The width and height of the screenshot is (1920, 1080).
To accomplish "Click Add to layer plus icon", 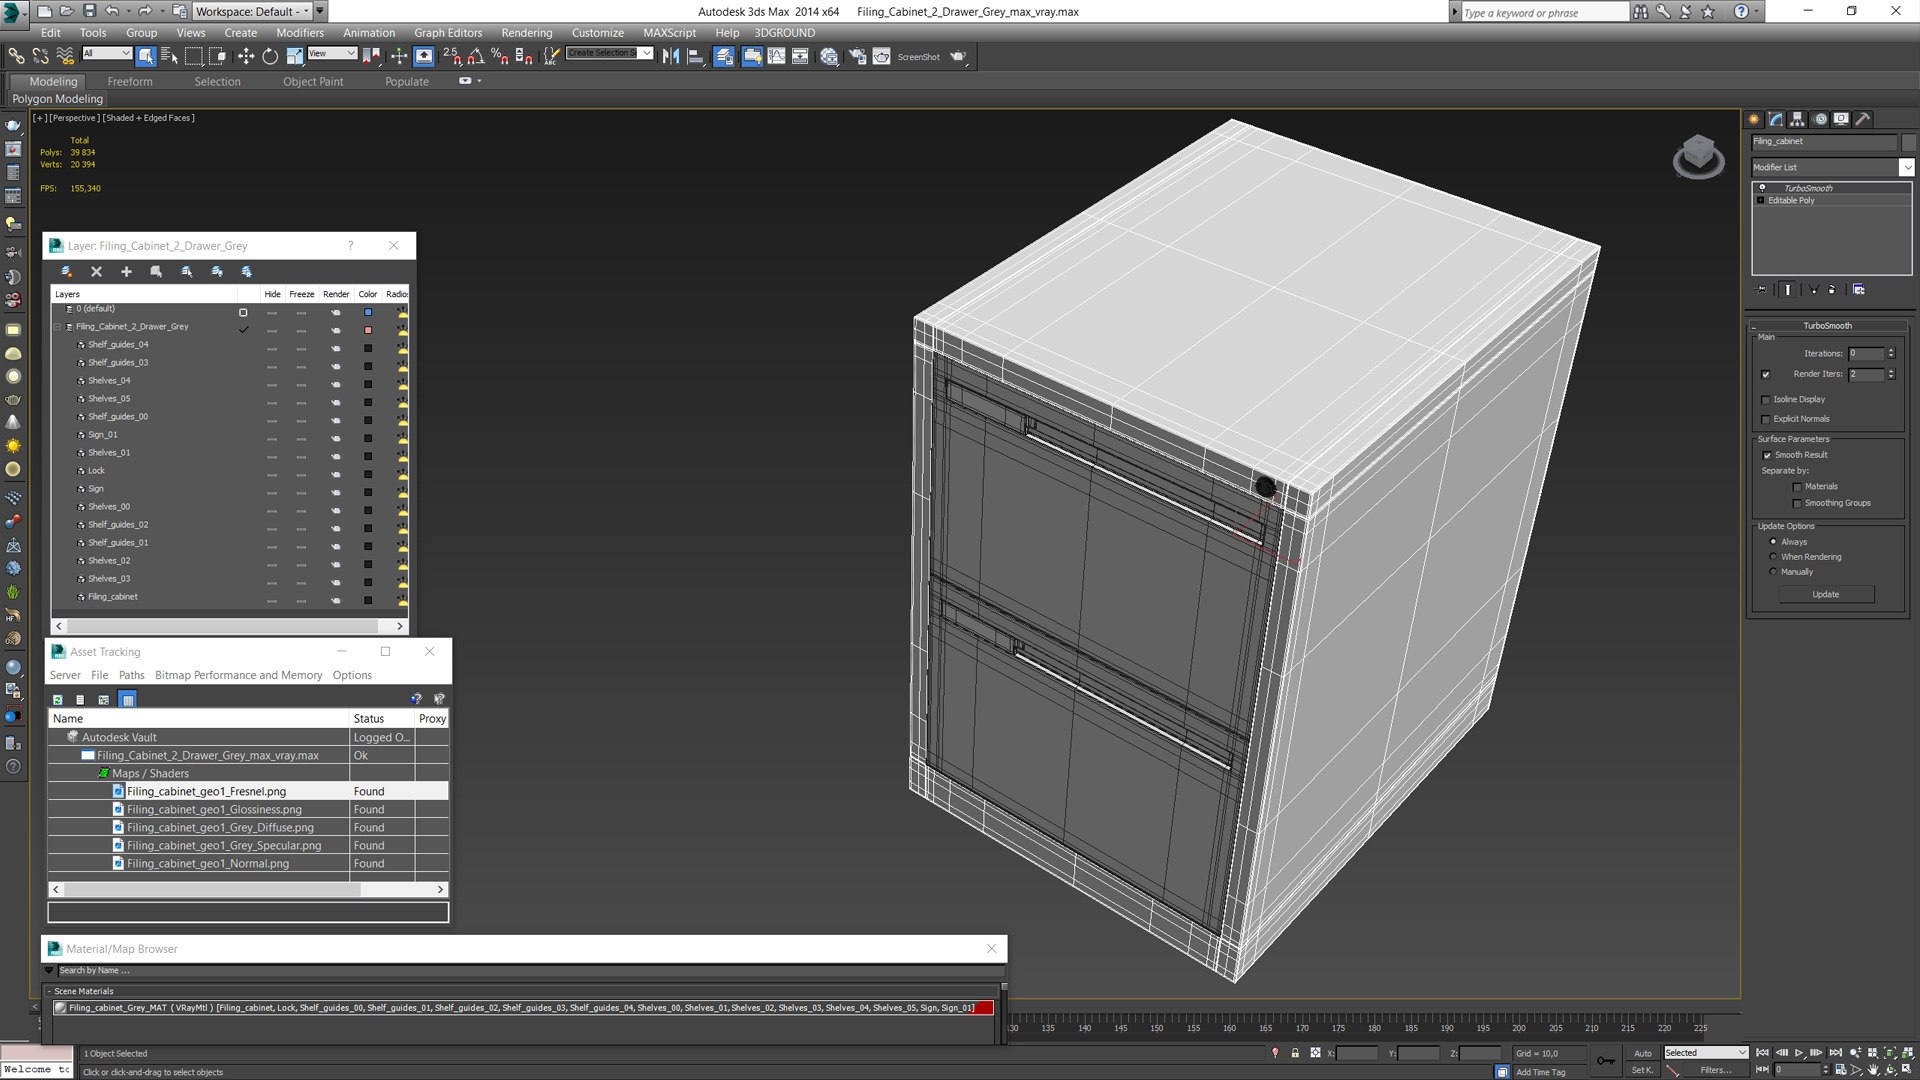I will tap(126, 271).
